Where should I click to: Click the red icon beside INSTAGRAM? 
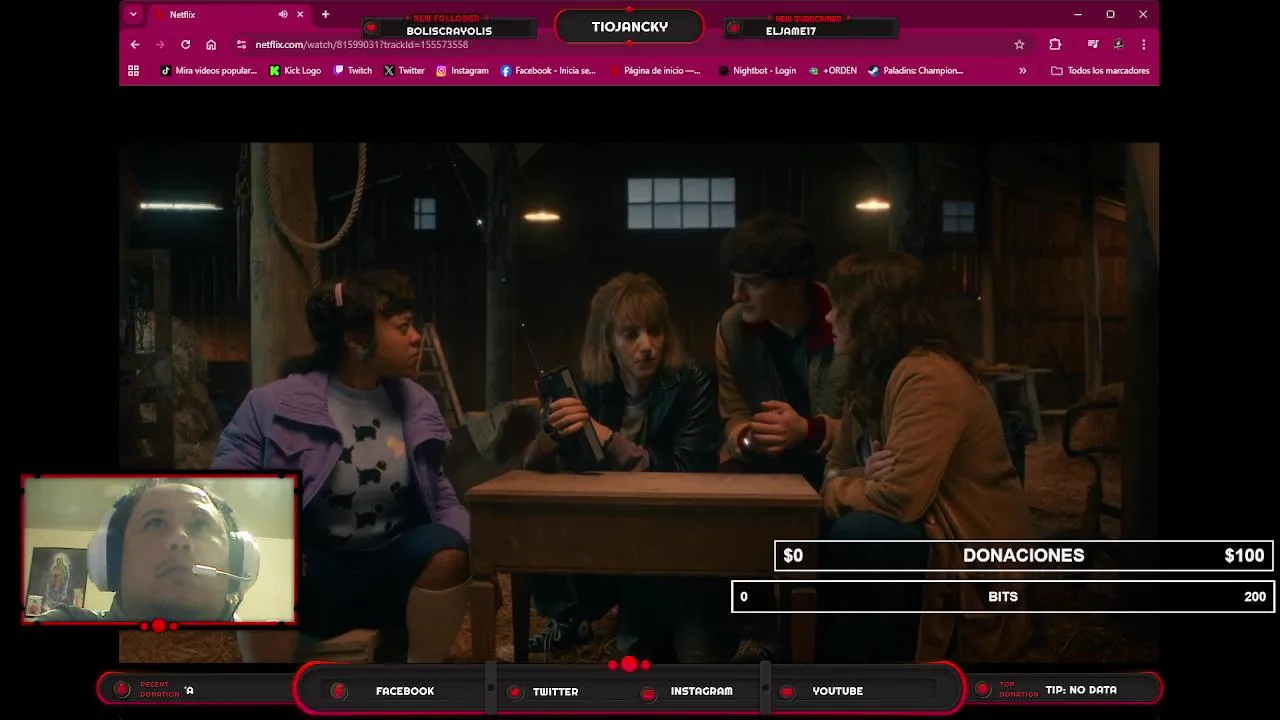(648, 693)
